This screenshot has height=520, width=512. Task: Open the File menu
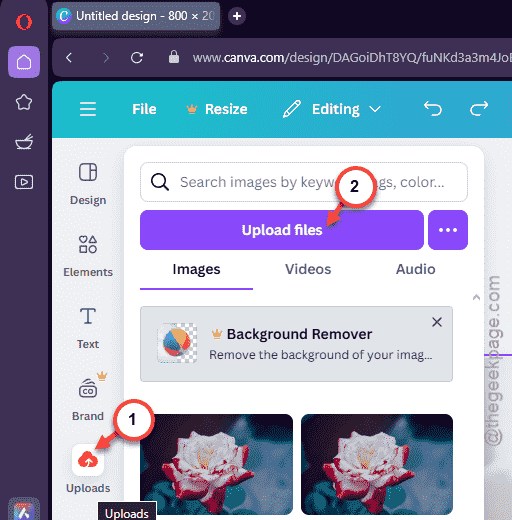(x=144, y=109)
